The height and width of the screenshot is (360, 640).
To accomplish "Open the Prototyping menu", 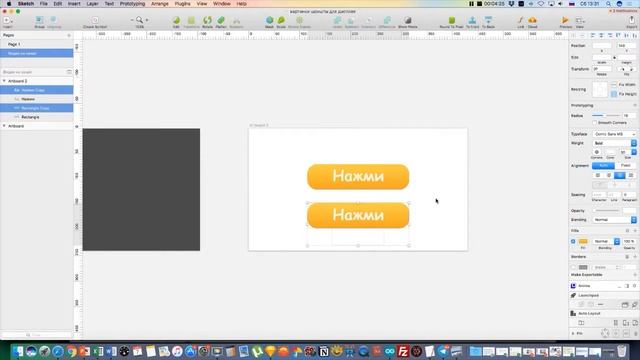I will [132, 4].
